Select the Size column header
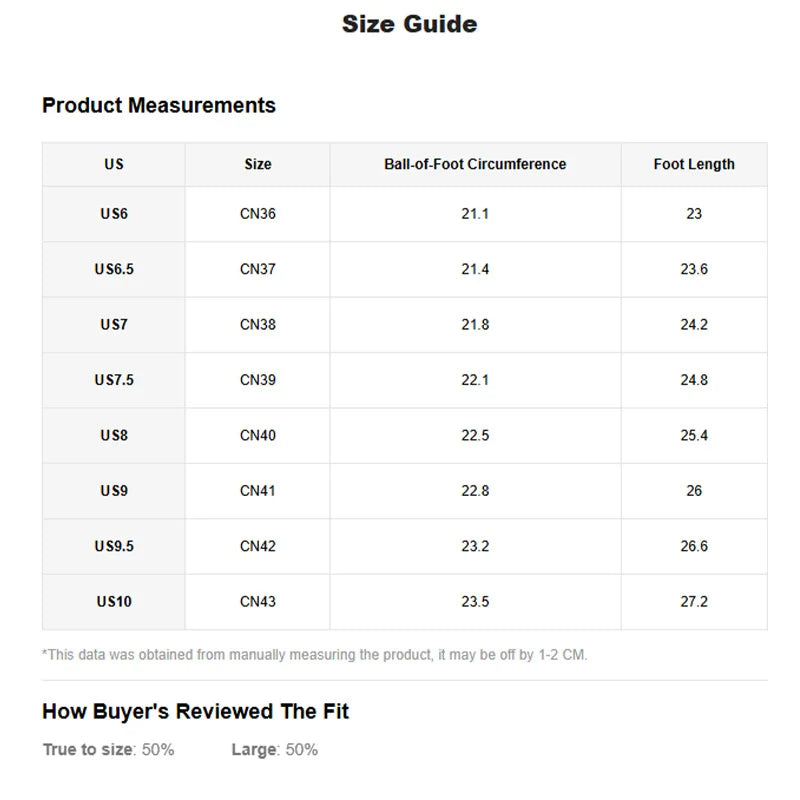Viewport: 800px width, 800px height. (x=257, y=164)
